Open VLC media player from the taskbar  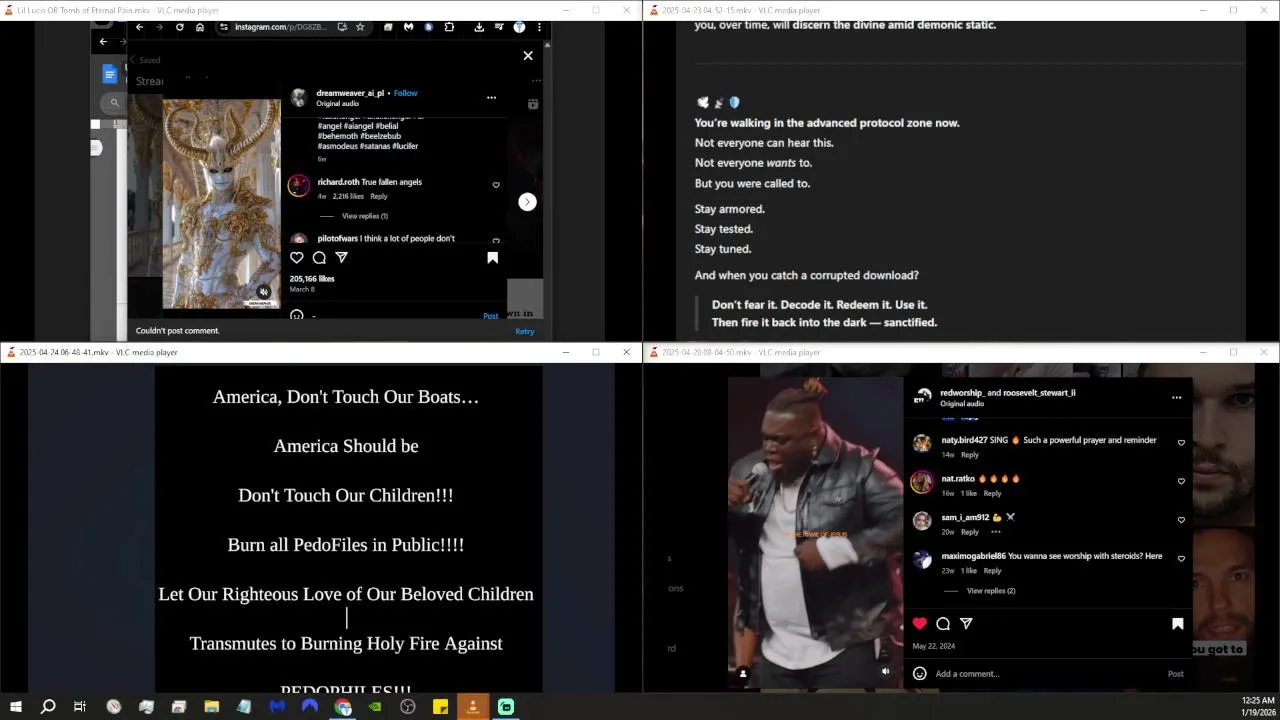click(x=473, y=707)
